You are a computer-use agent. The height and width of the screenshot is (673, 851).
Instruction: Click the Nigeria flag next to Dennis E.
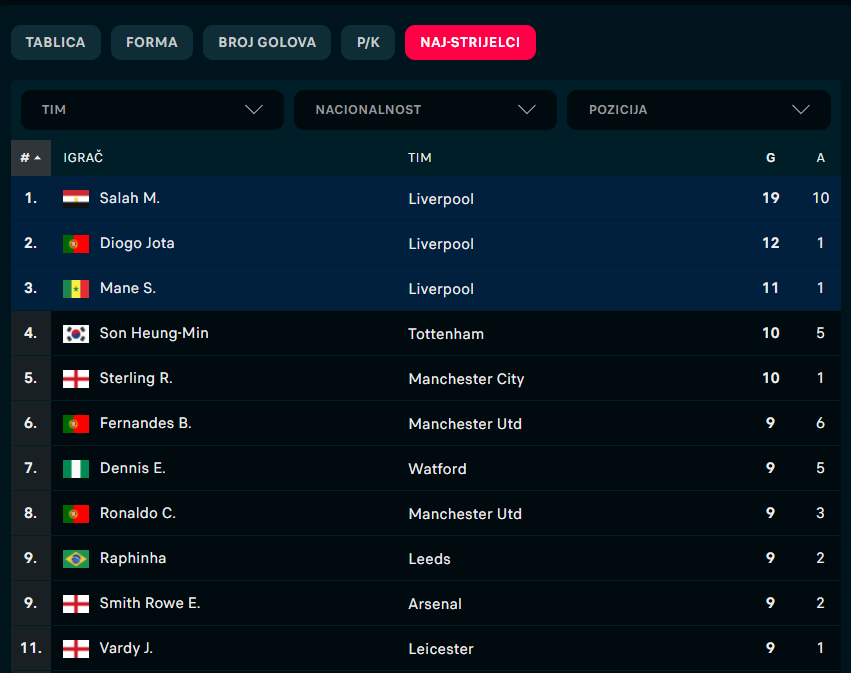[x=76, y=469]
